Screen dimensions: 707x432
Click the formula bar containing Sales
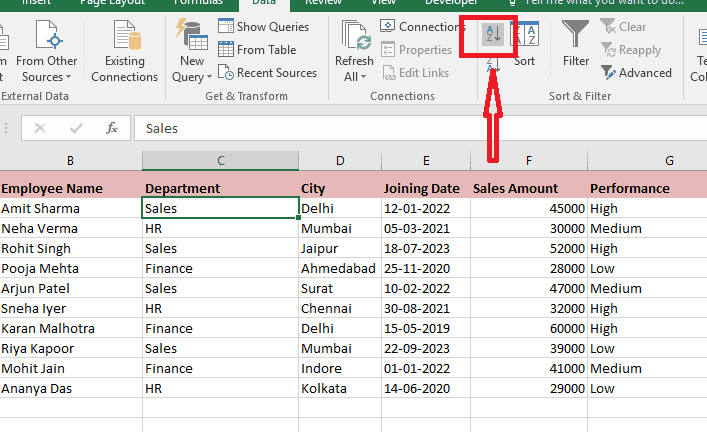point(400,128)
